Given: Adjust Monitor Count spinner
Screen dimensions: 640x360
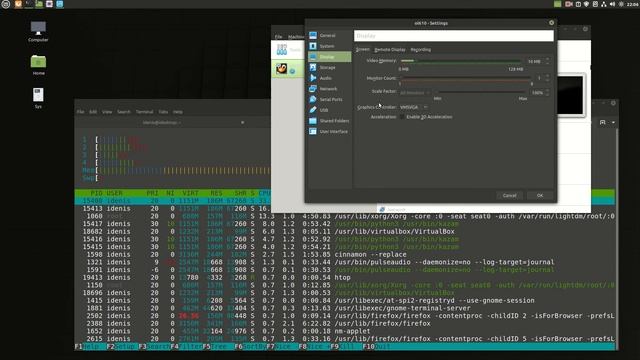Looking at the screenshot, I should pos(547,78).
